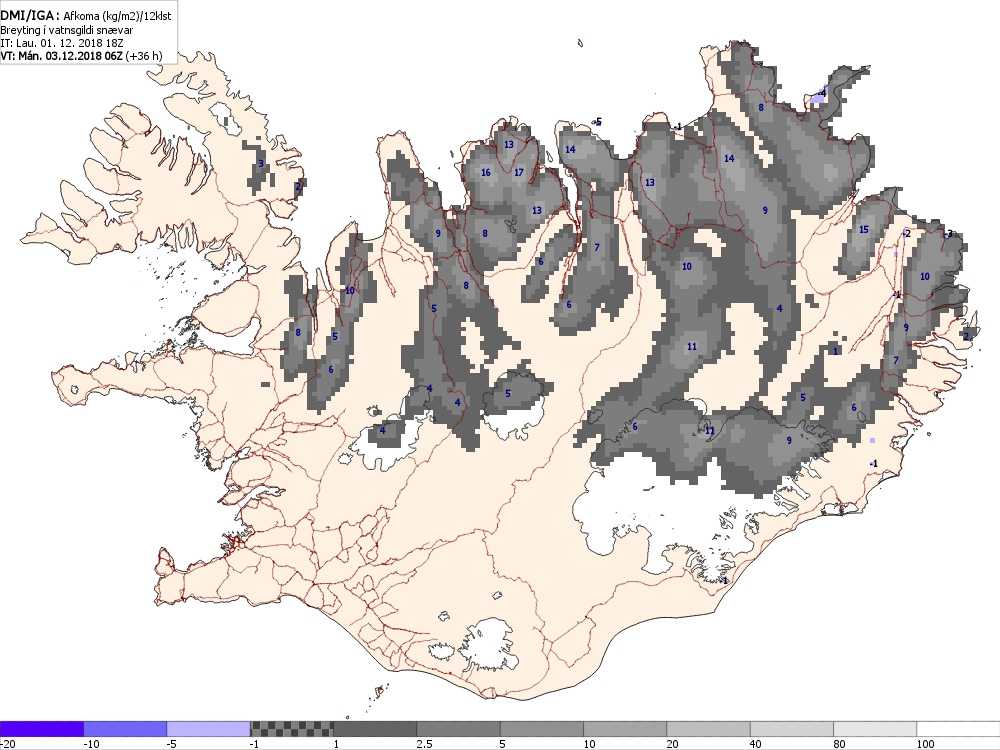Image resolution: width=1000 pixels, height=750 pixels.
Task: Click the map value "15" in the east
Action: tap(864, 230)
